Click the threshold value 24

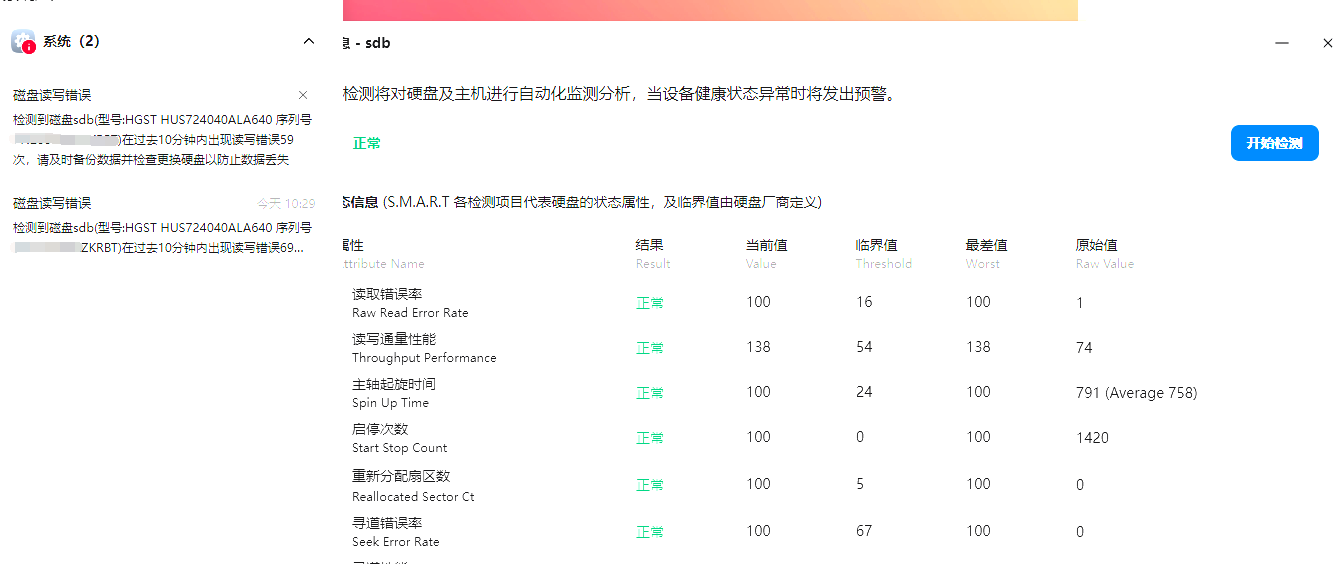tap(864, 392)
